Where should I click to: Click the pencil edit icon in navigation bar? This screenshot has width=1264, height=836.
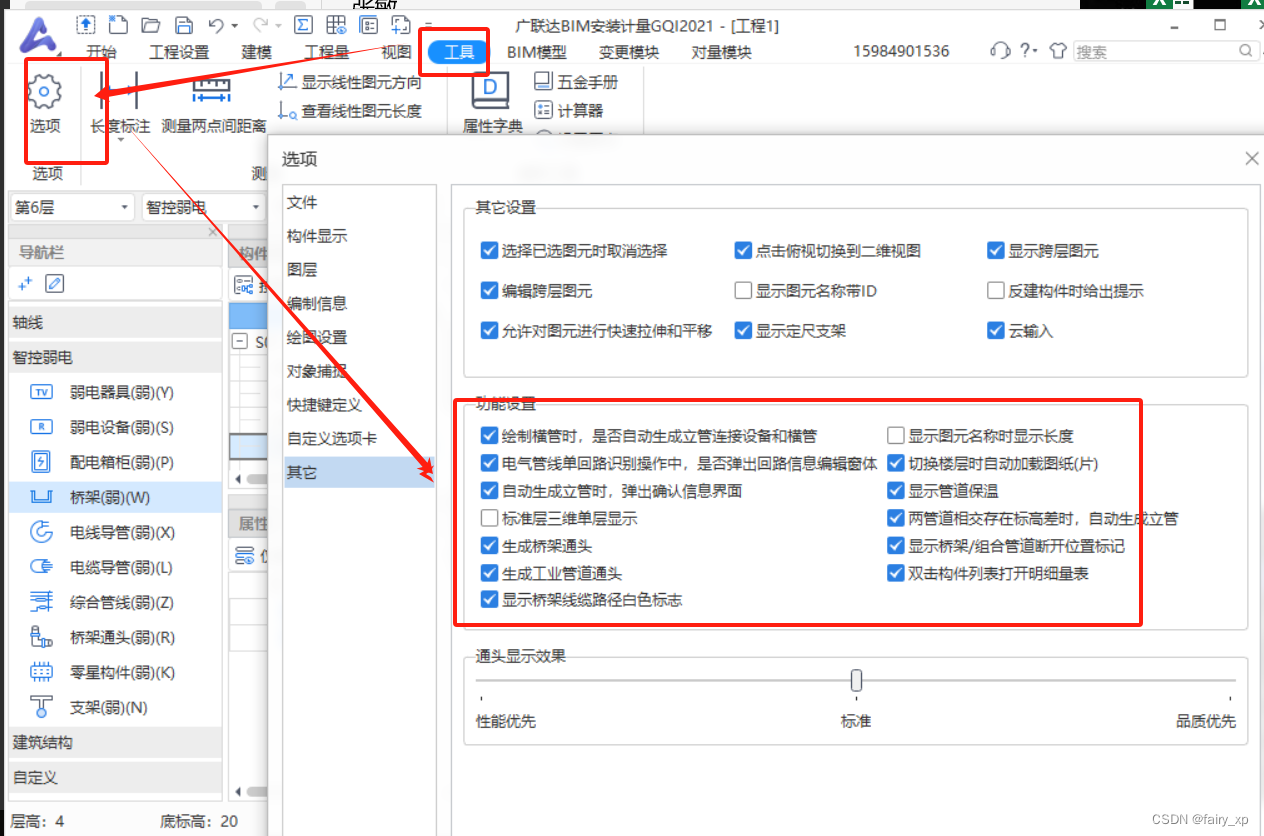click(55, 284)
